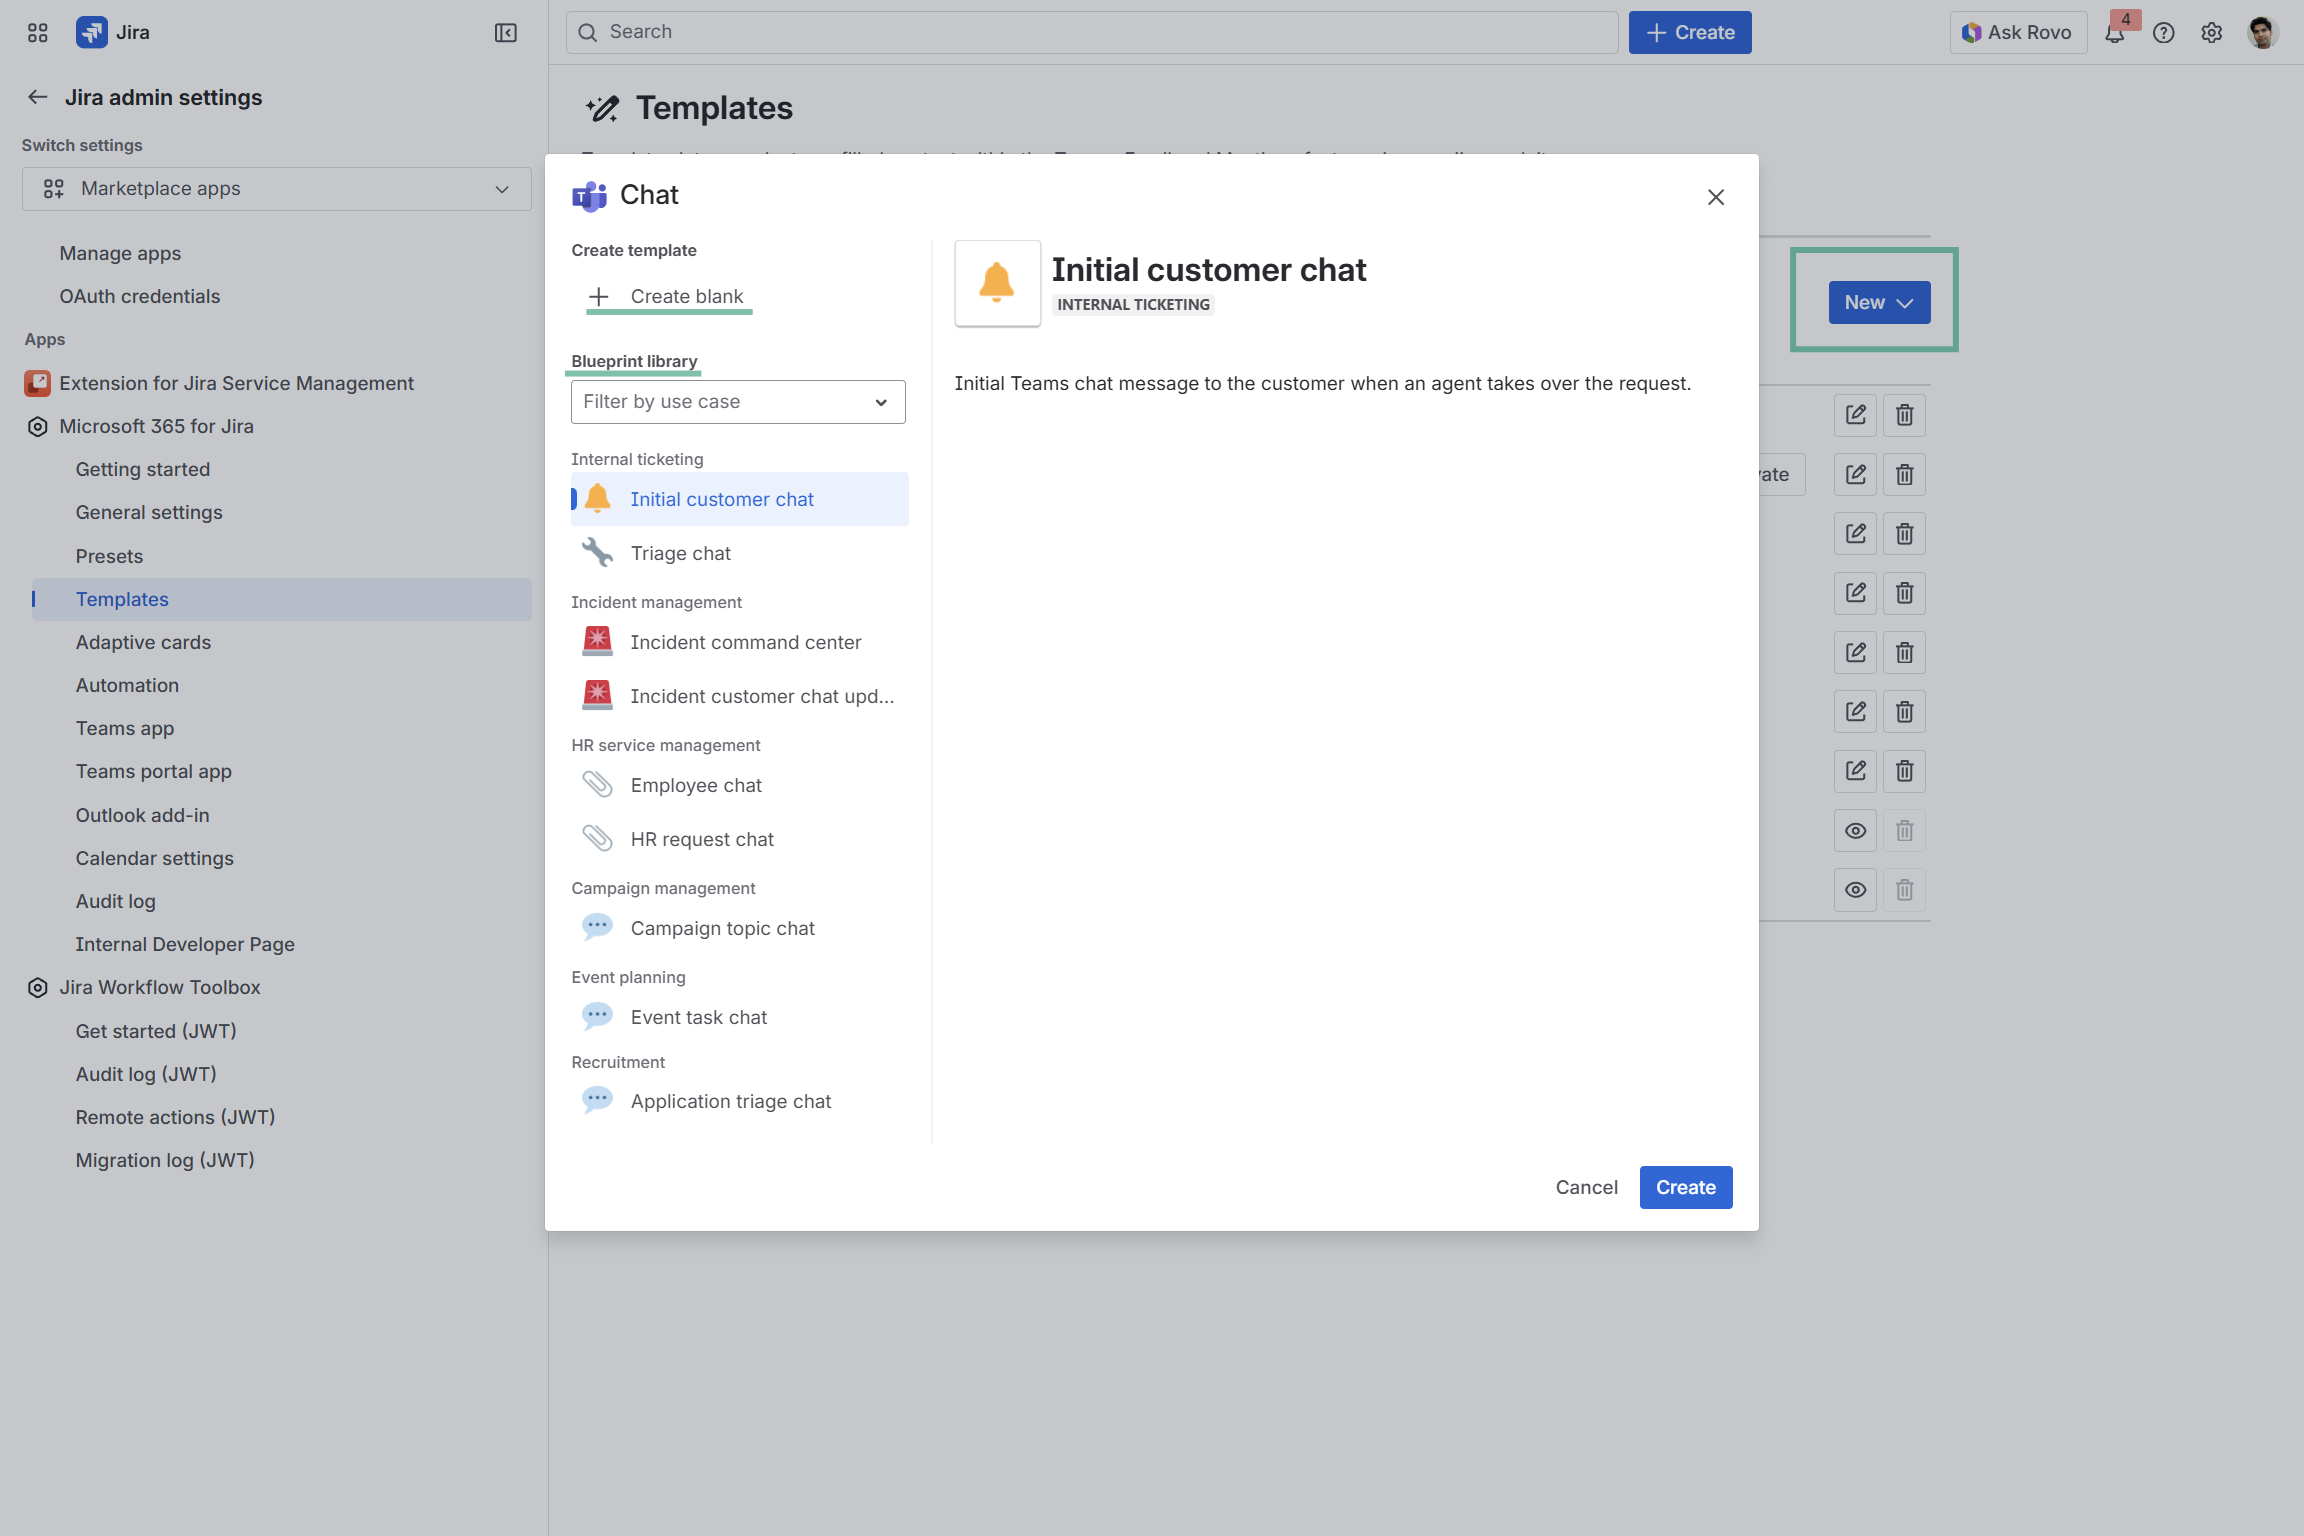Click the bell icon thumbnail beside the template title

click(997, 283)
